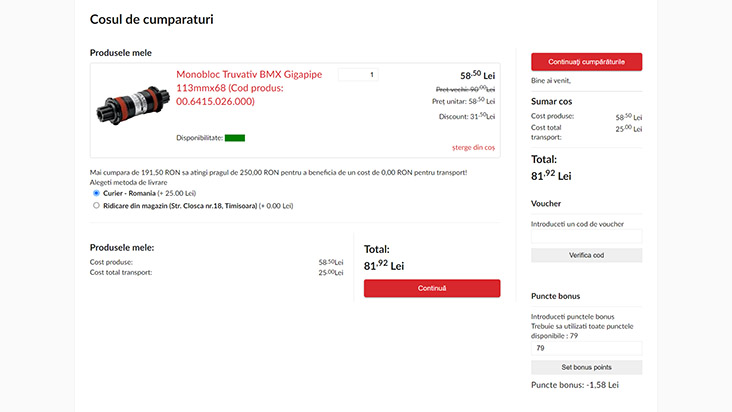The image size is (732, 412).
Task: Focus the voucher code input field
Action: pos(586,237)
